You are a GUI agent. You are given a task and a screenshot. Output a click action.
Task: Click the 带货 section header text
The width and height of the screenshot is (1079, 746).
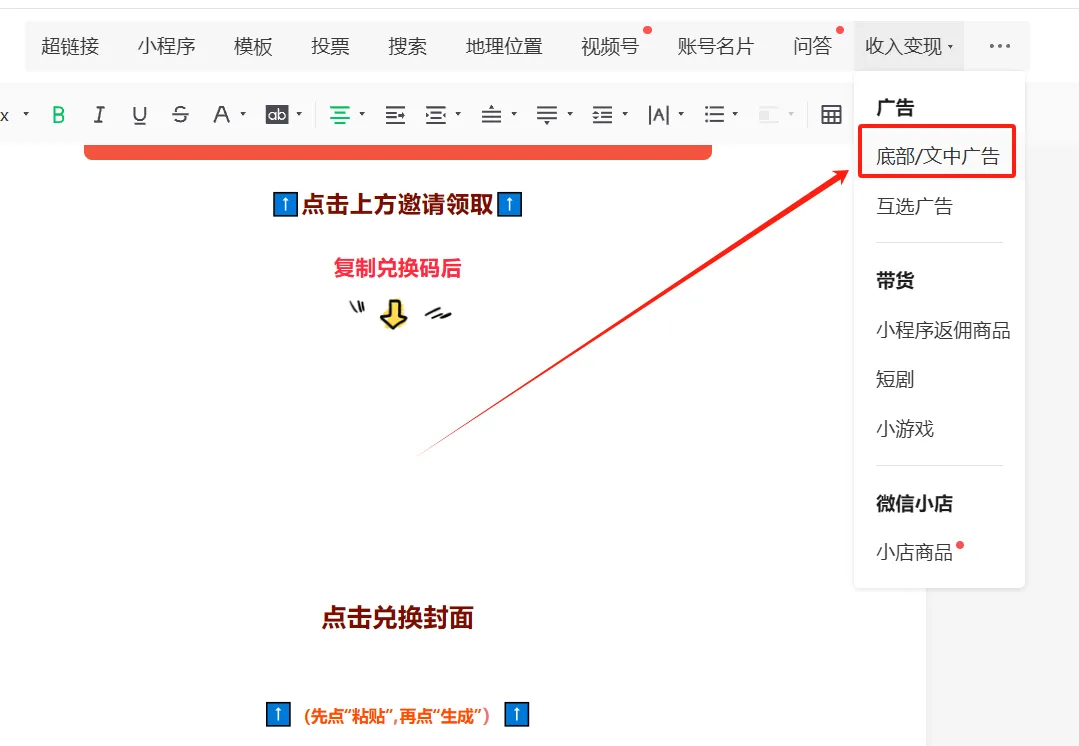[x=895, y=280]
